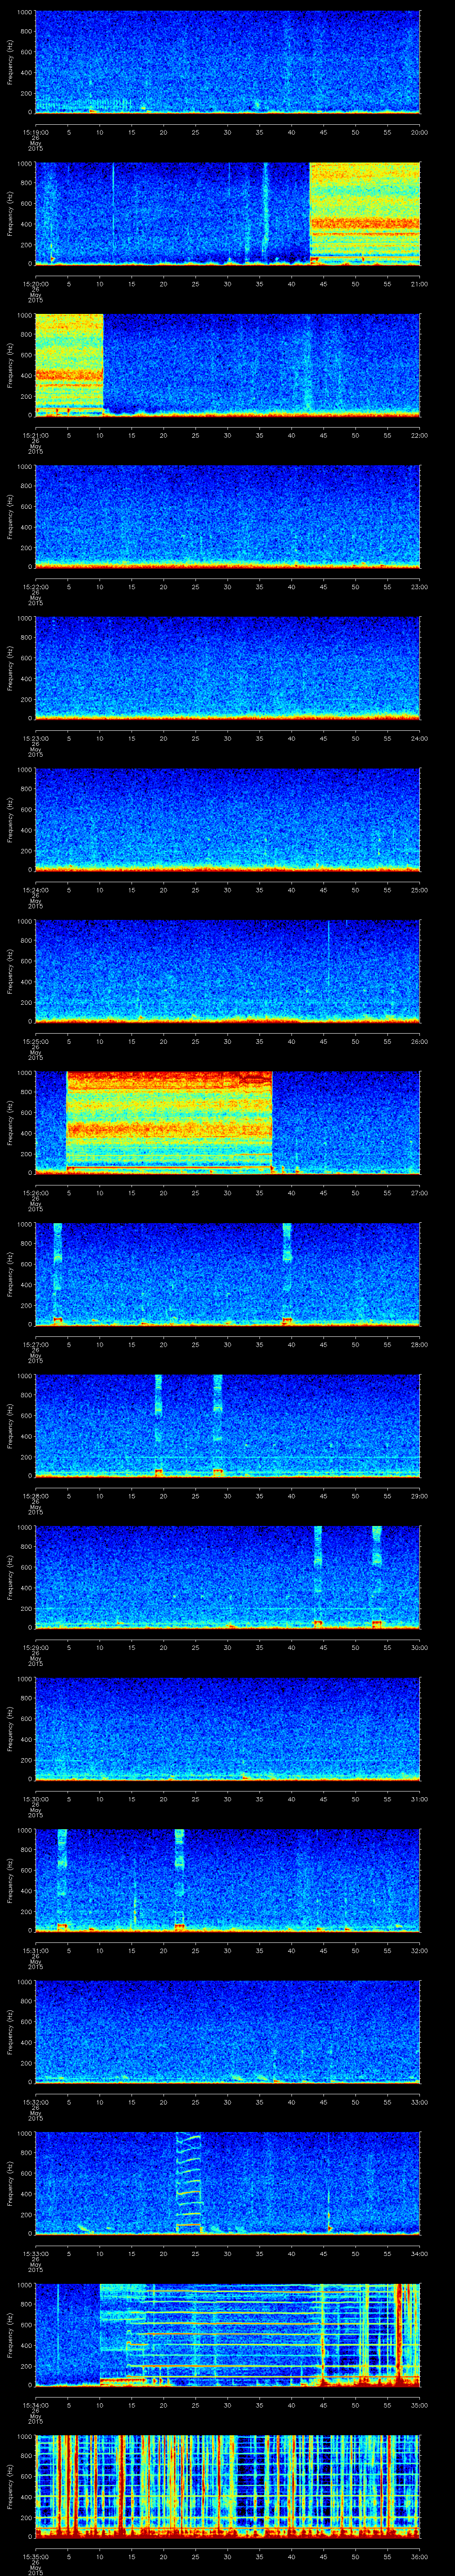The width and height of the screenshot is (455, 2576).
Task: Click the 15:26:00 start time label
Action: tap(35, 1193)
